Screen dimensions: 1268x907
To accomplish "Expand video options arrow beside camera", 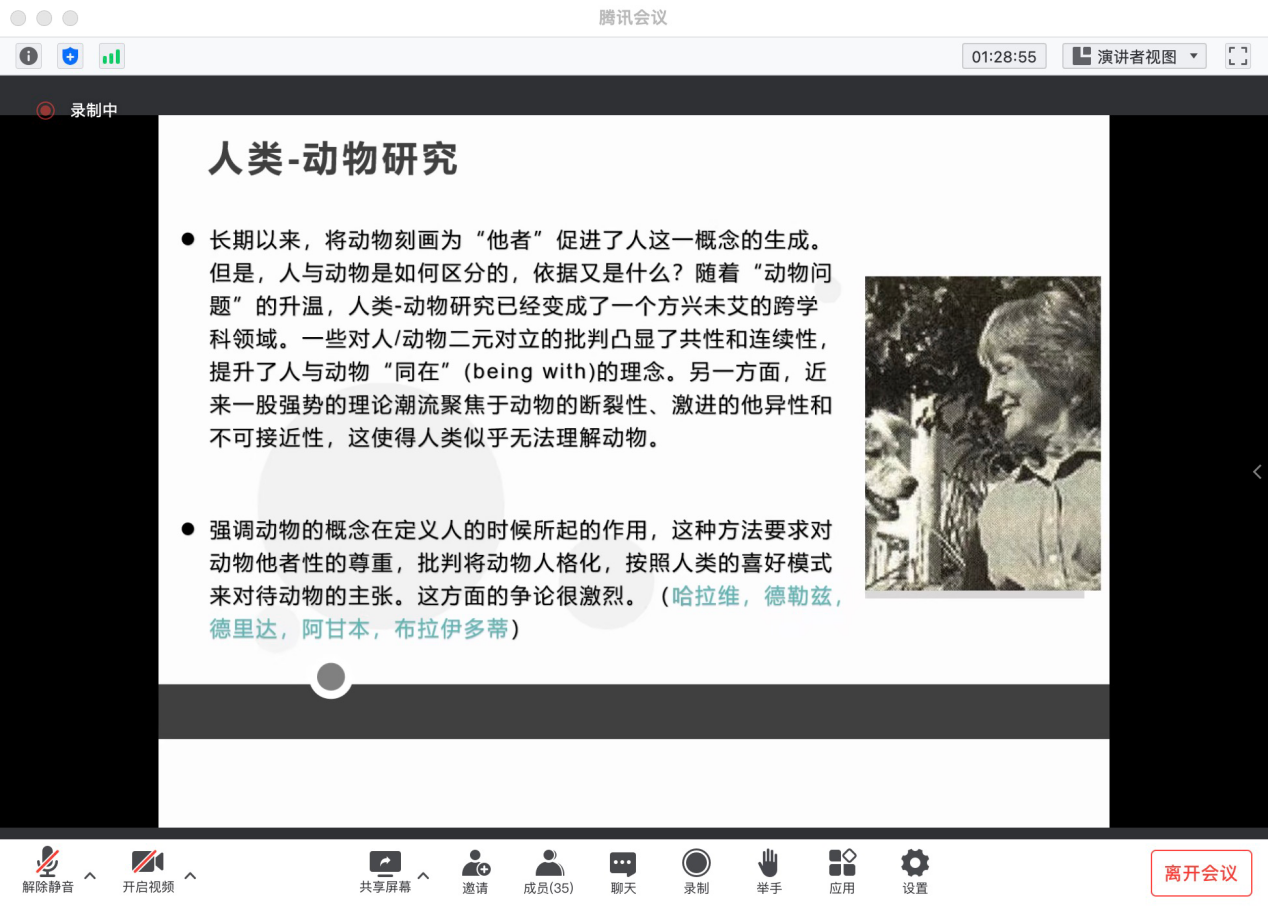I will click(190, 876).
